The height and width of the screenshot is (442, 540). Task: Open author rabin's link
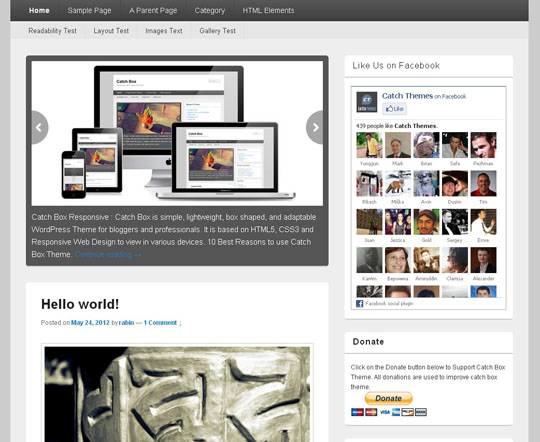(x=126, y=323)
